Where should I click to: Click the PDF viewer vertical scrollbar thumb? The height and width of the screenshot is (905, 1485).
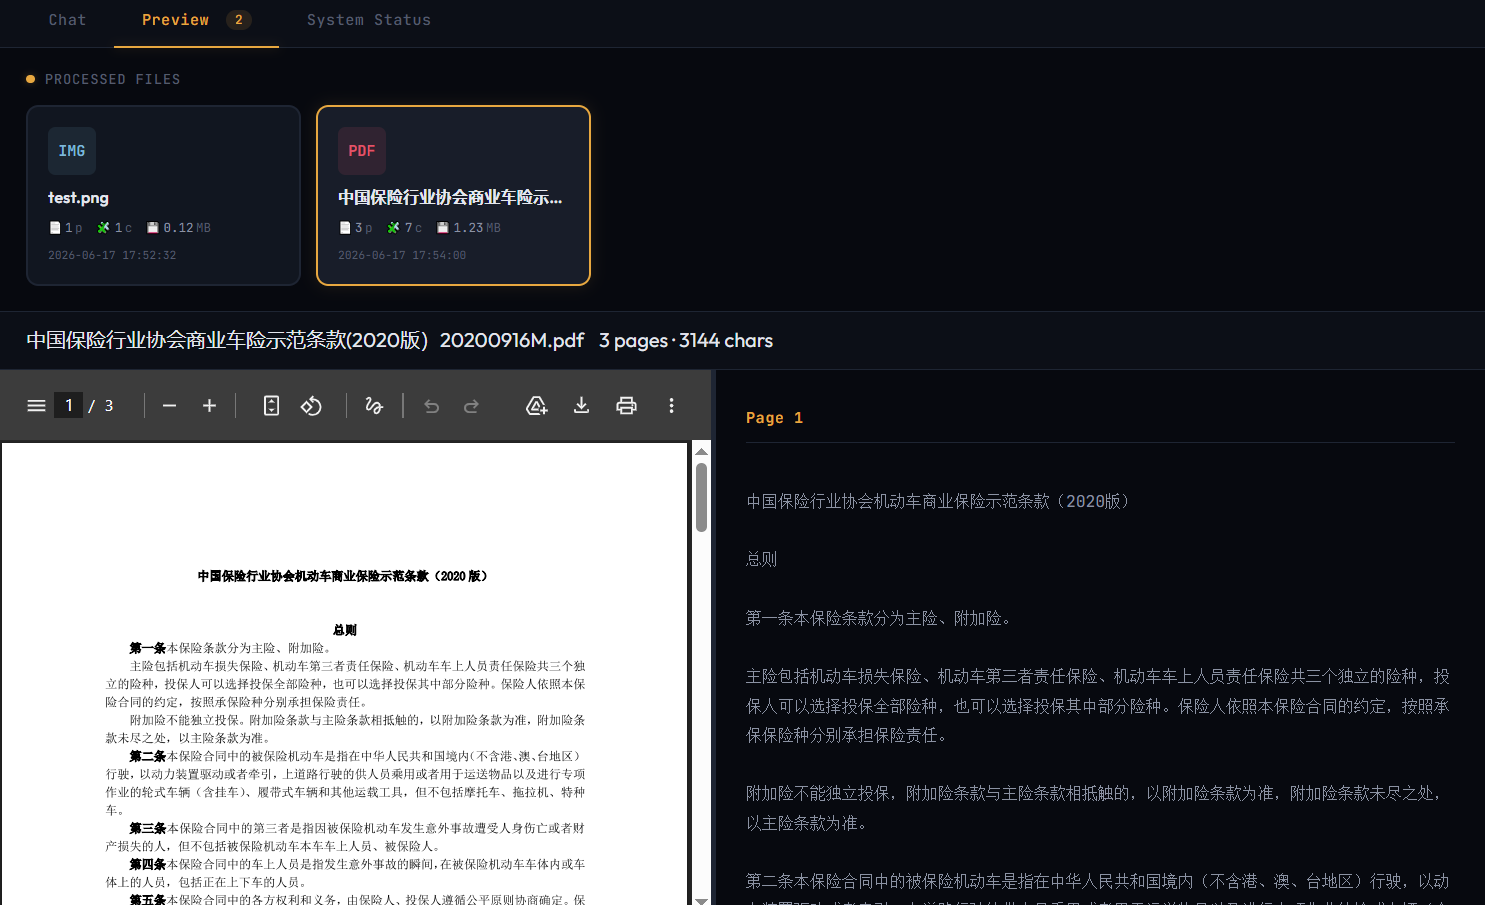click(x=701, y=497)
